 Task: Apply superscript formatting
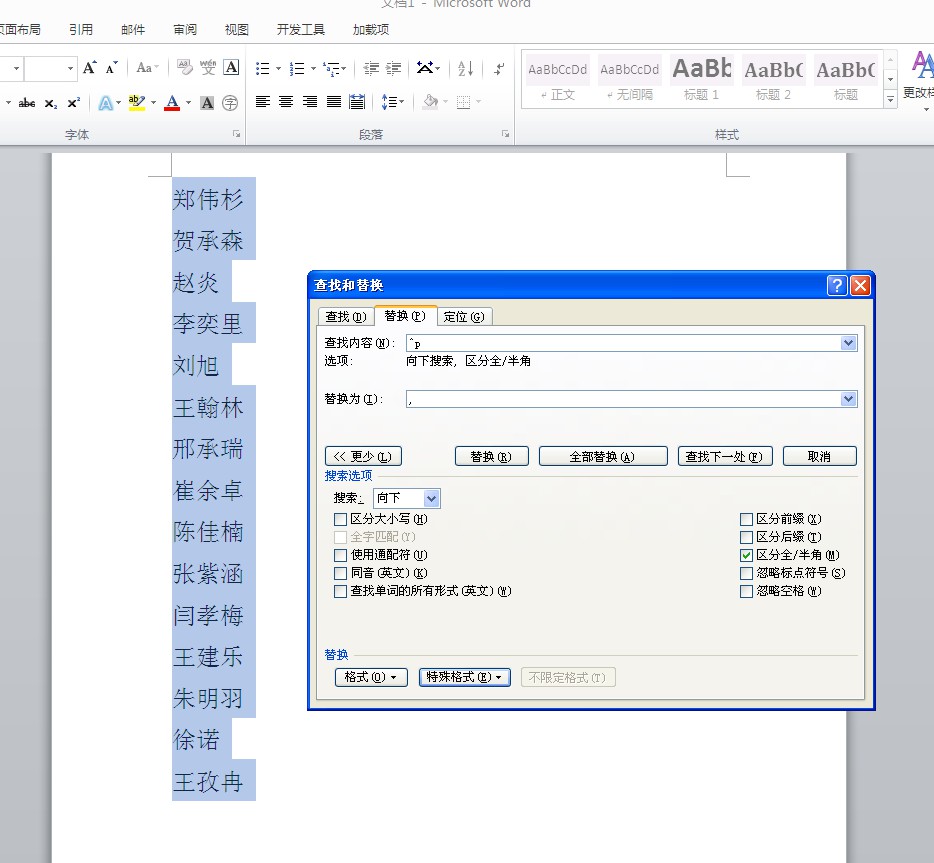pyautogui.click(x=73, y=103)
